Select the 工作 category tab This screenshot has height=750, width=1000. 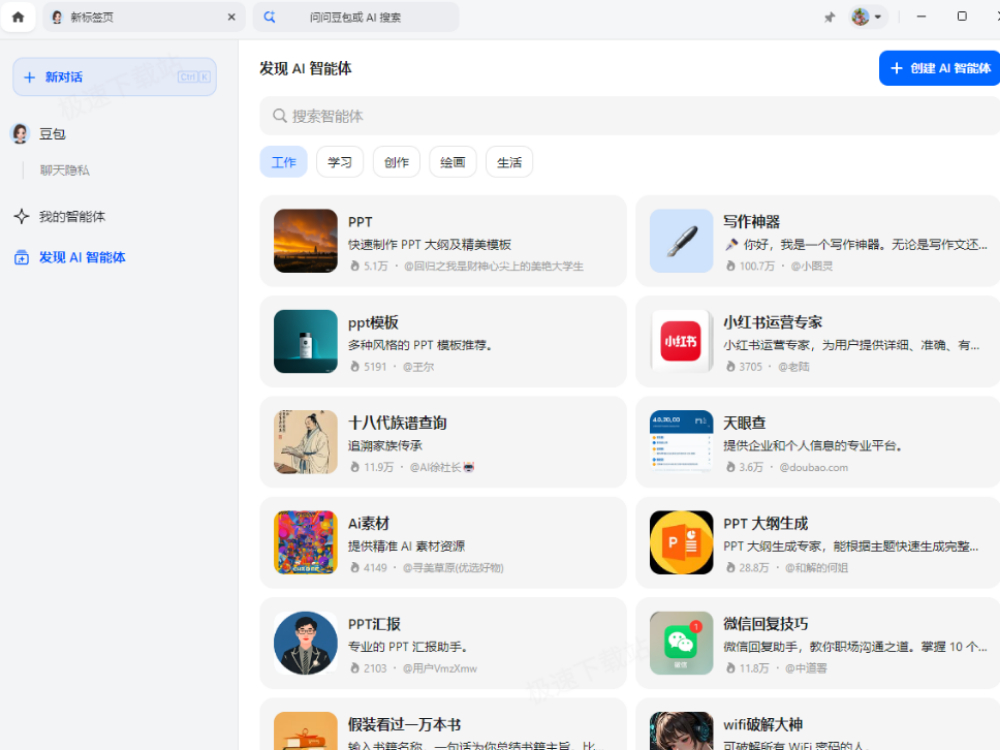pos(284,162)
